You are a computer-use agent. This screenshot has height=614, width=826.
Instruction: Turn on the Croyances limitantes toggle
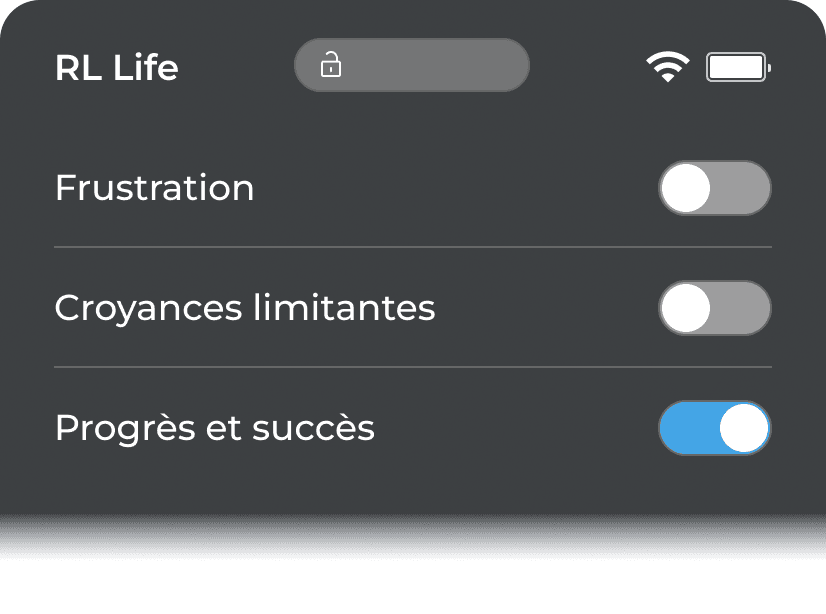(x=714, y=308)
